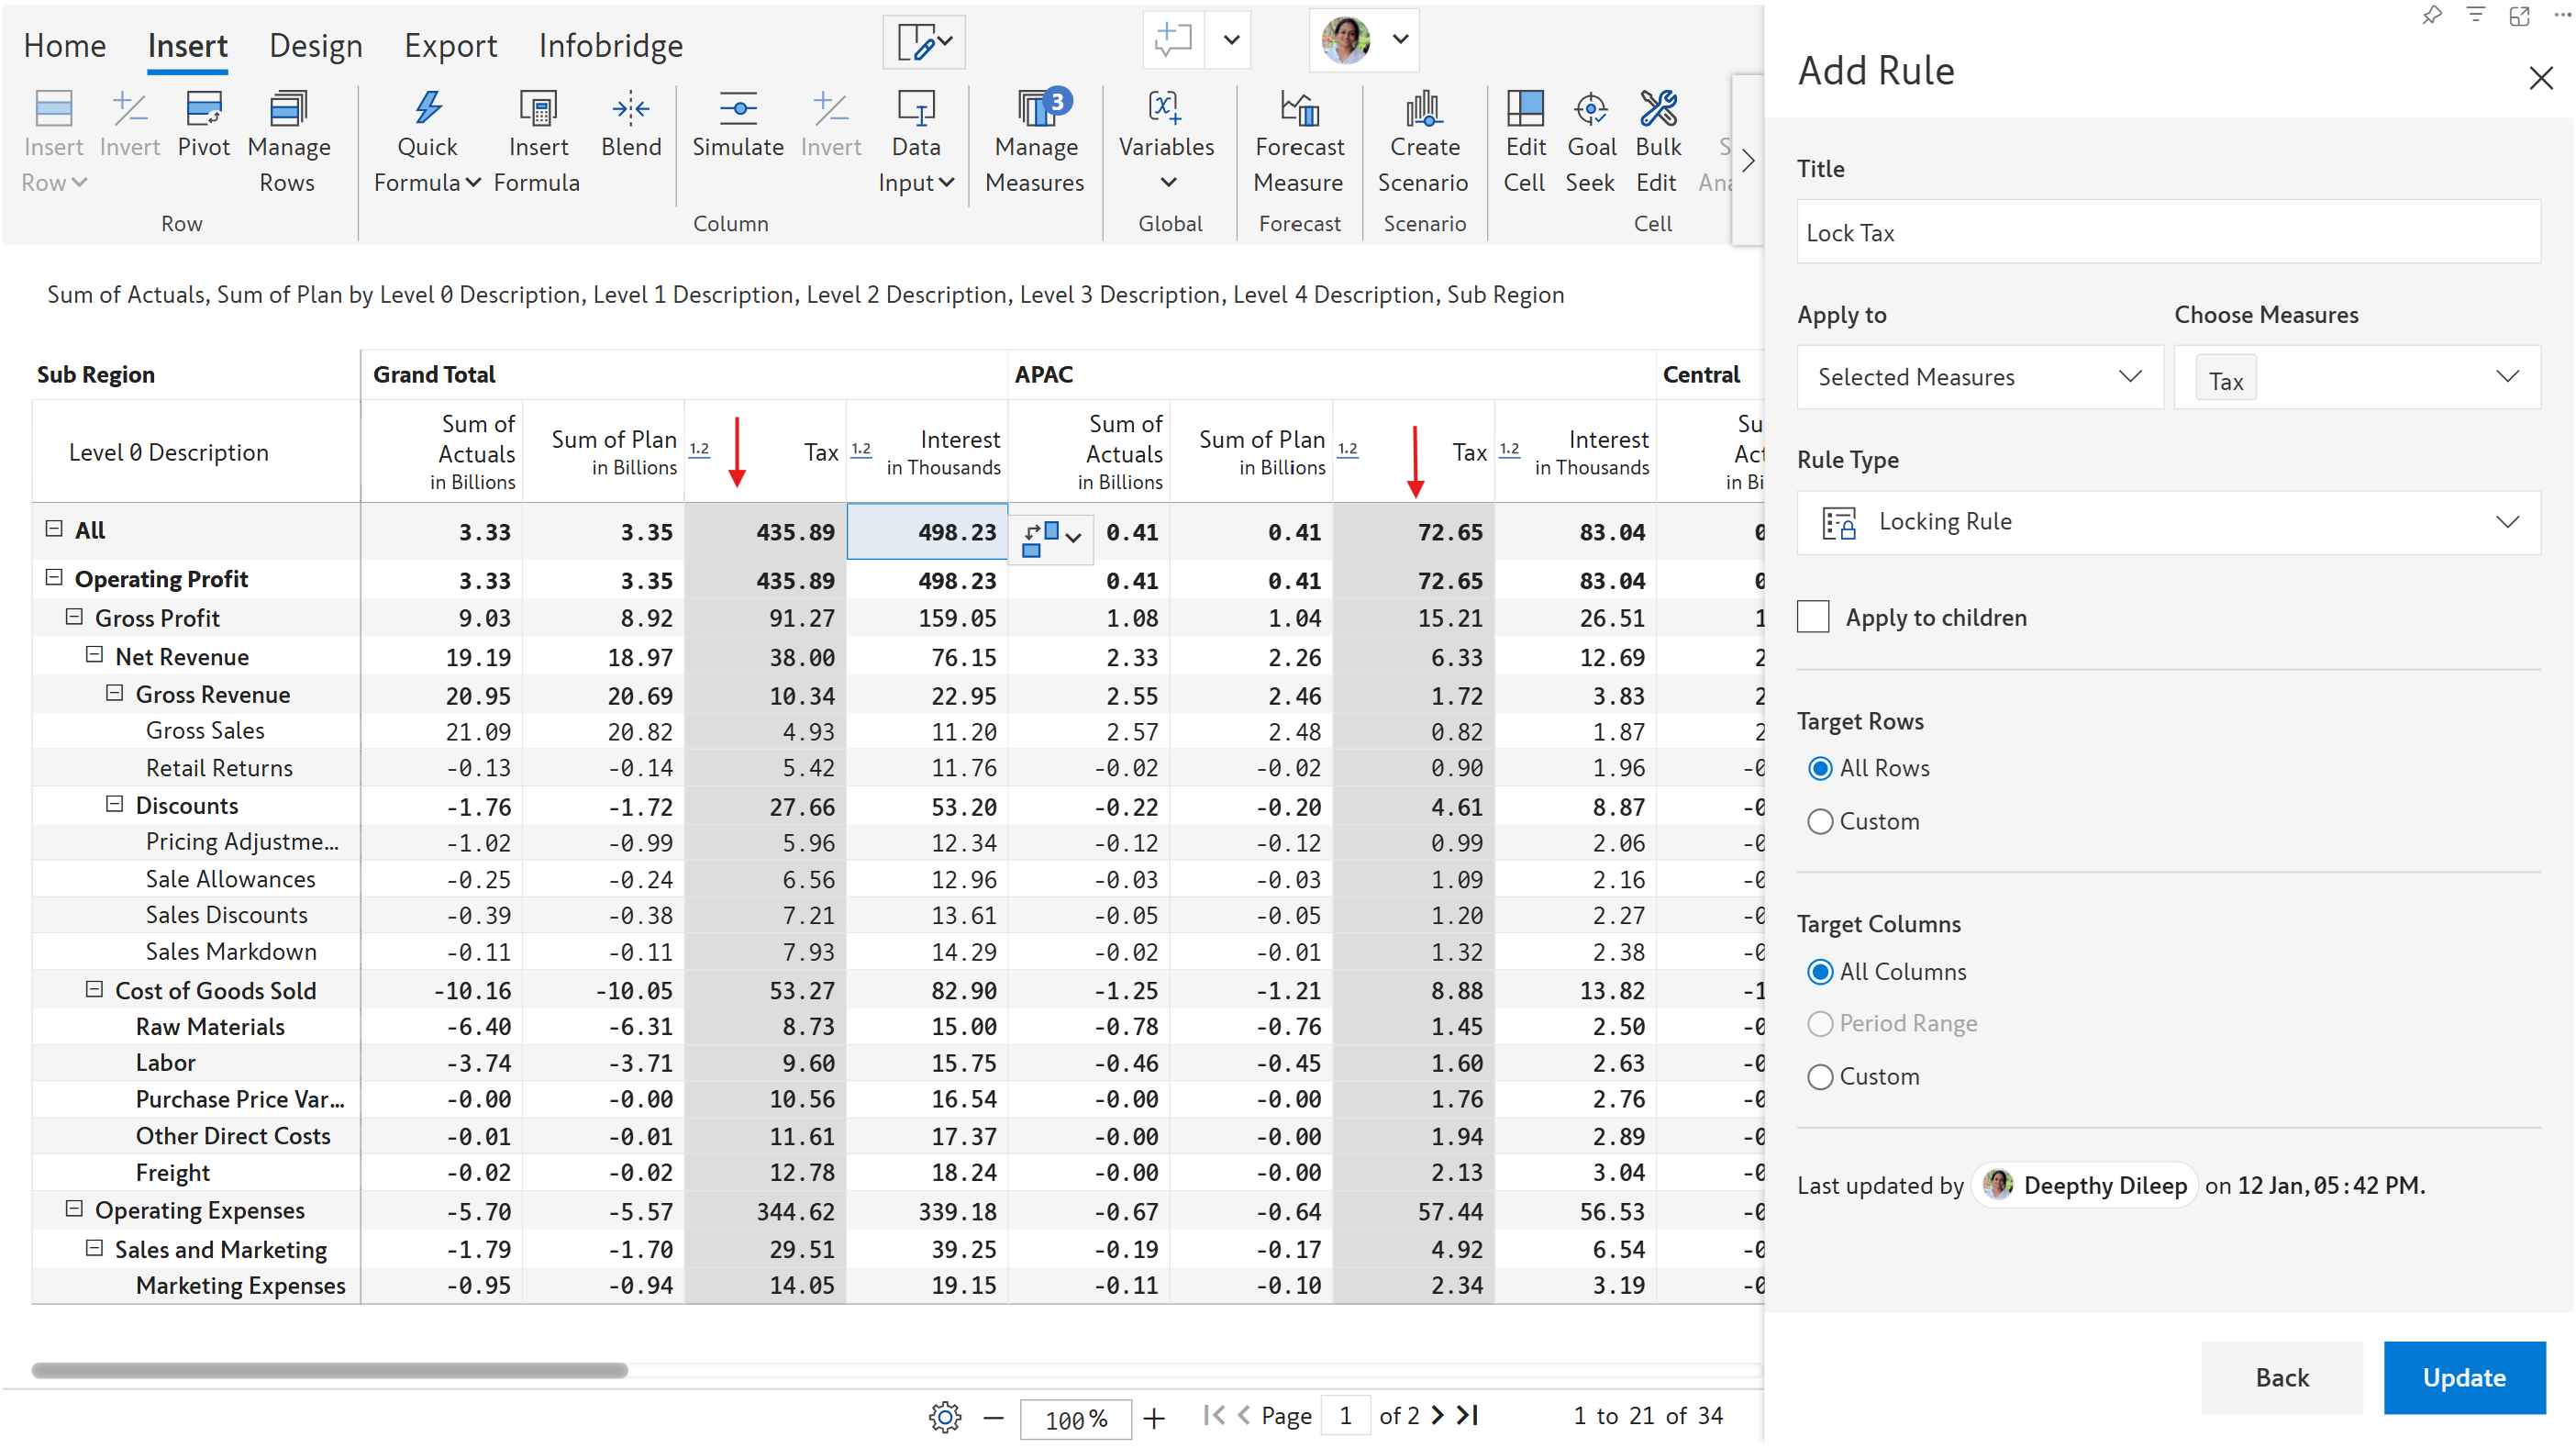Click the Update button
Viewport: 2576px width, 1448px height.
(x=2463, y=1377)
